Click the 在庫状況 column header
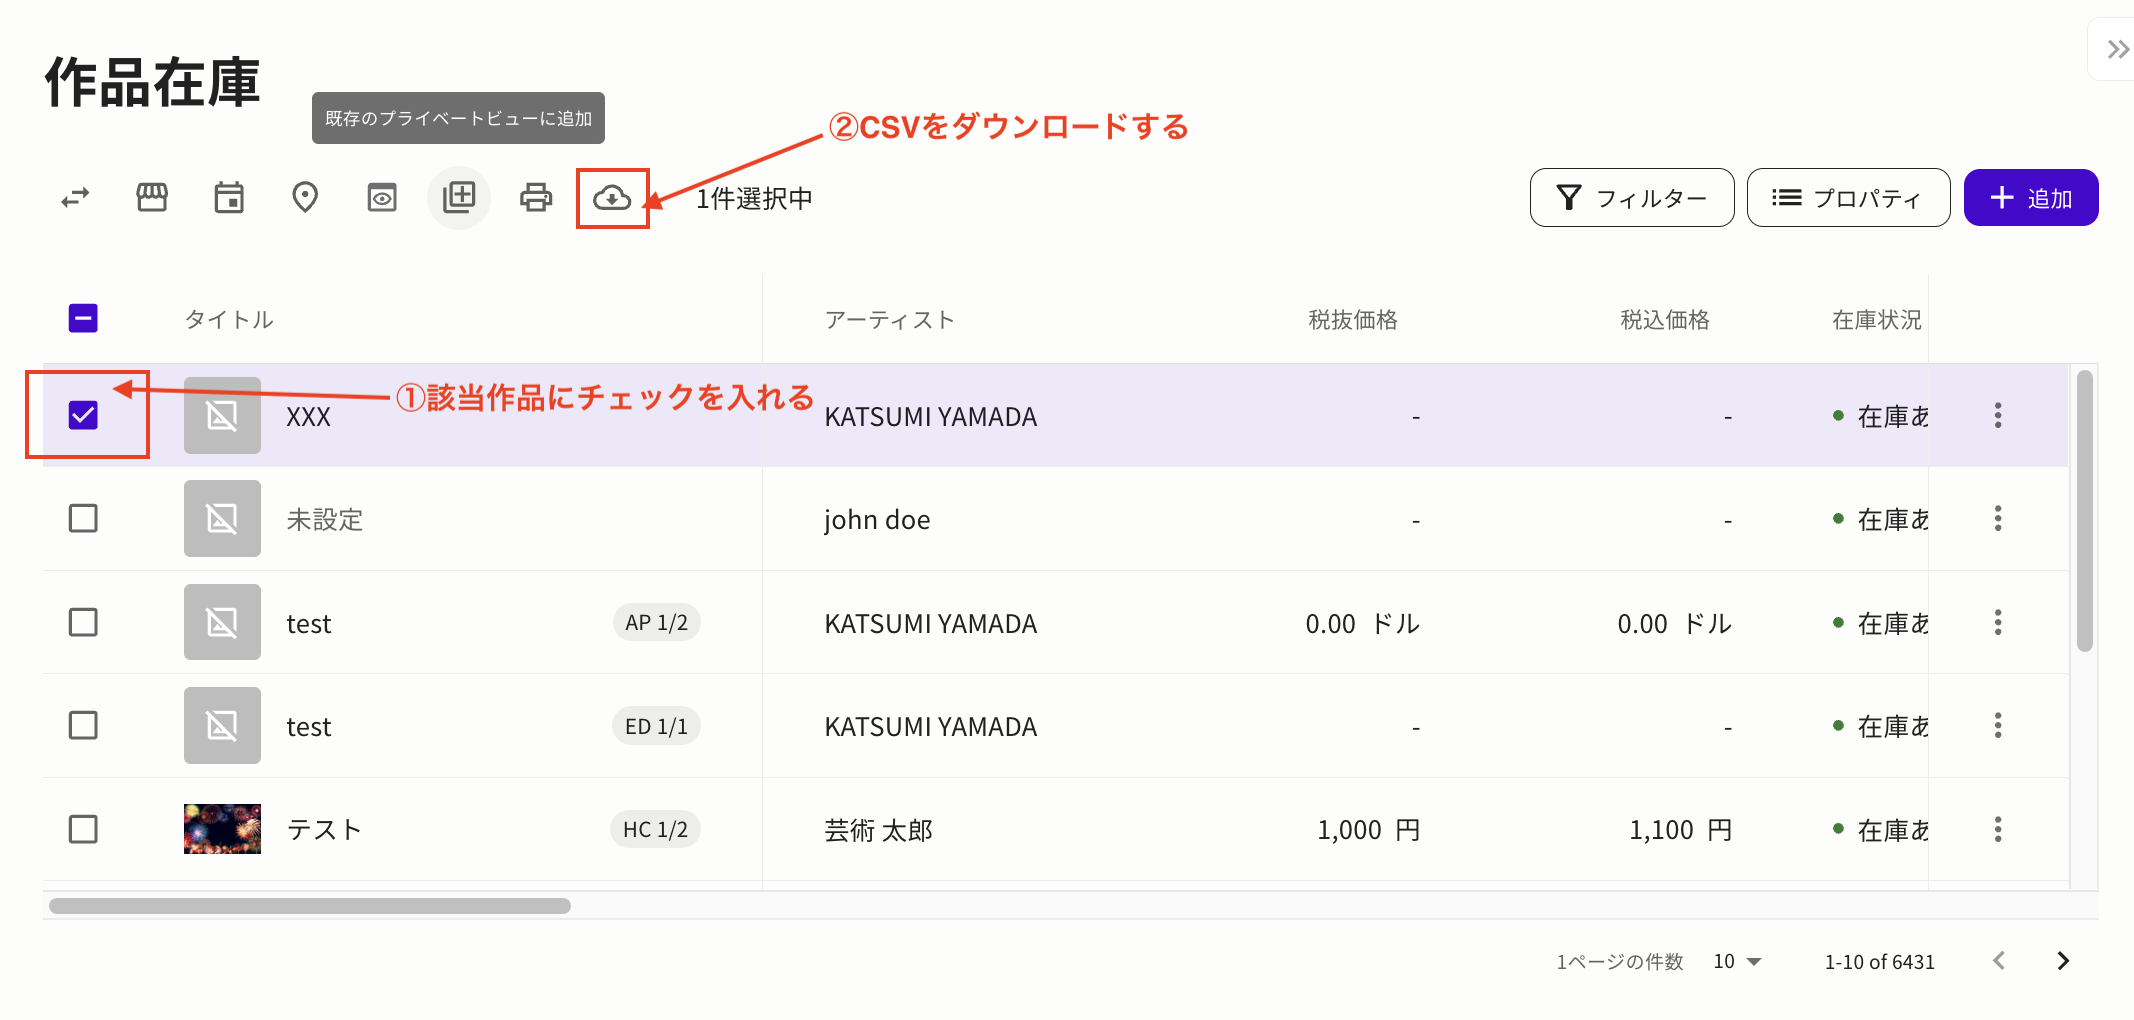2134x1020 pixels. pyautogui.click(x=1877, y=319)
